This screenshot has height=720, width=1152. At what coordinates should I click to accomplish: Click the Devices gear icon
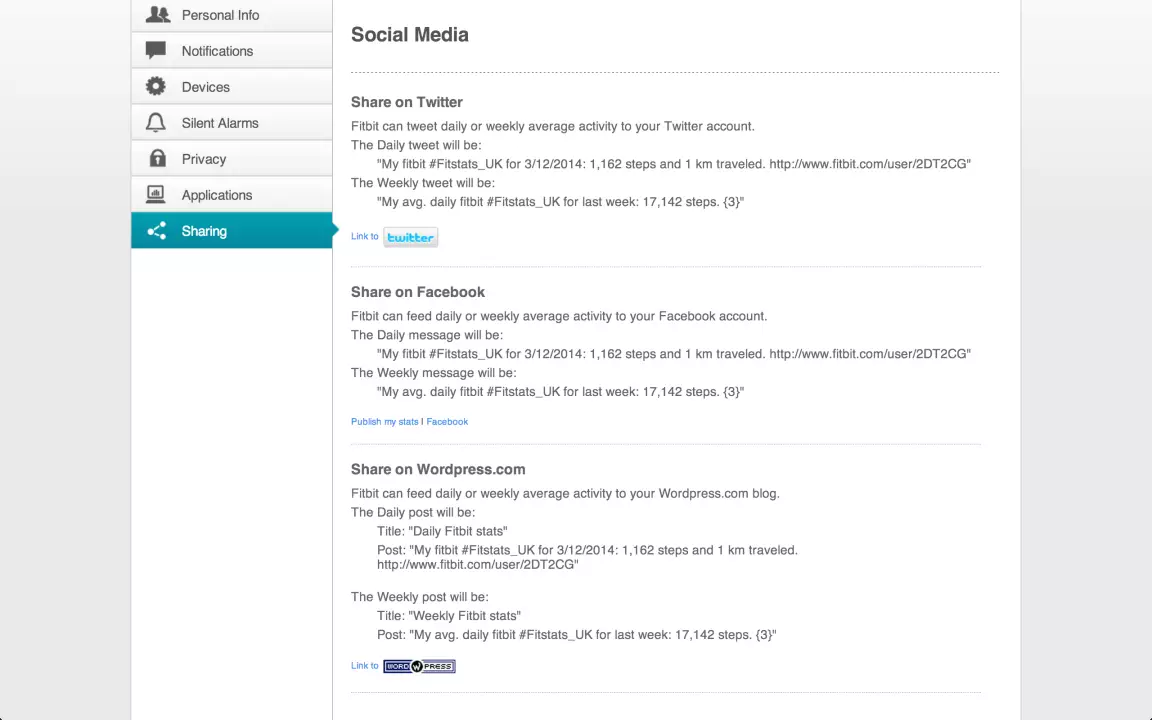point(156,86)
